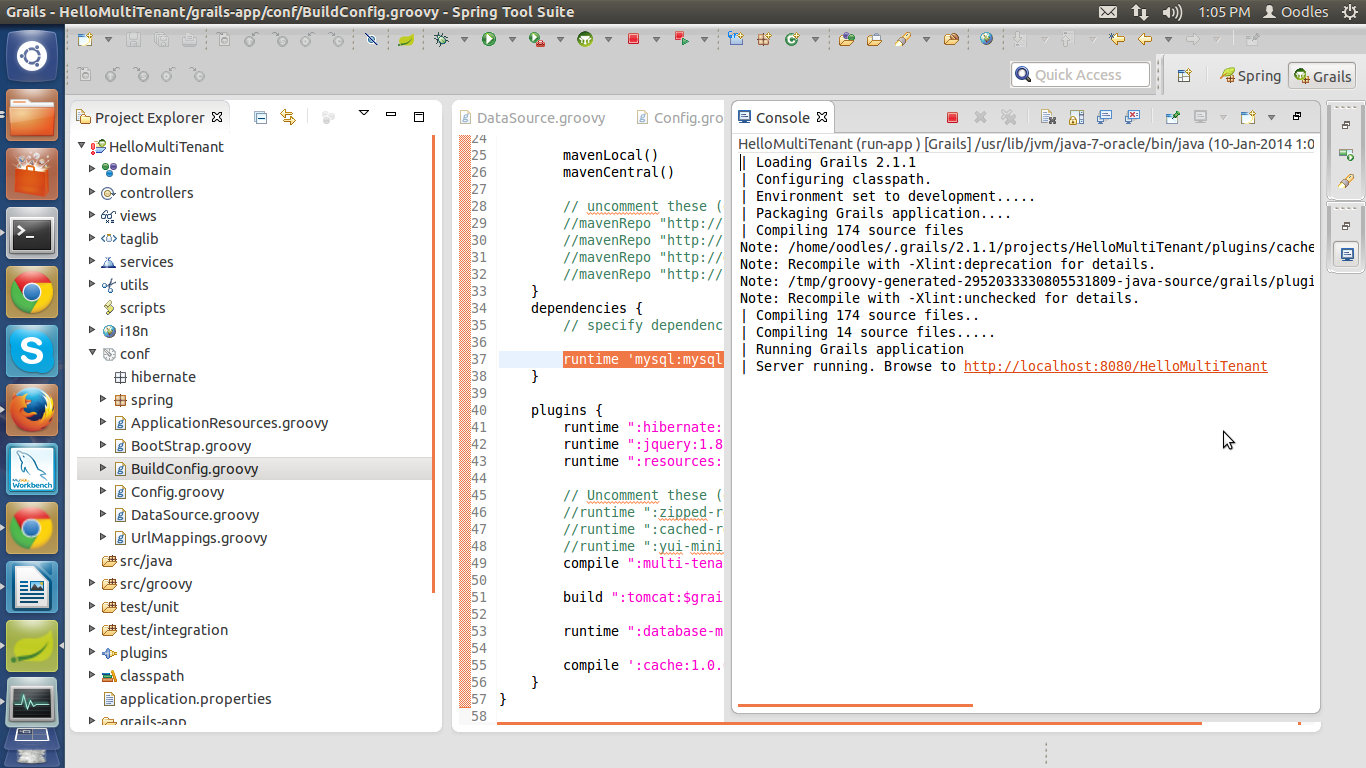Collapse the conf folder in the tree

tap(92, 353)
